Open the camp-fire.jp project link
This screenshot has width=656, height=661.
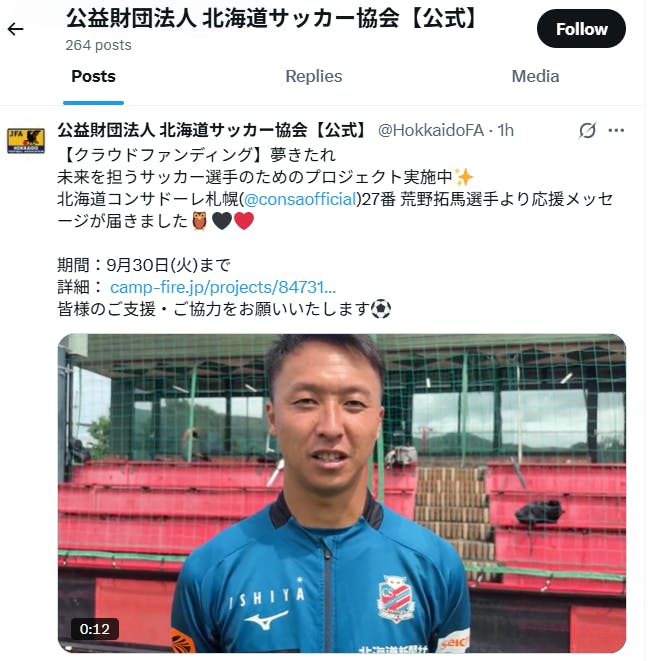tap(223, 287)
